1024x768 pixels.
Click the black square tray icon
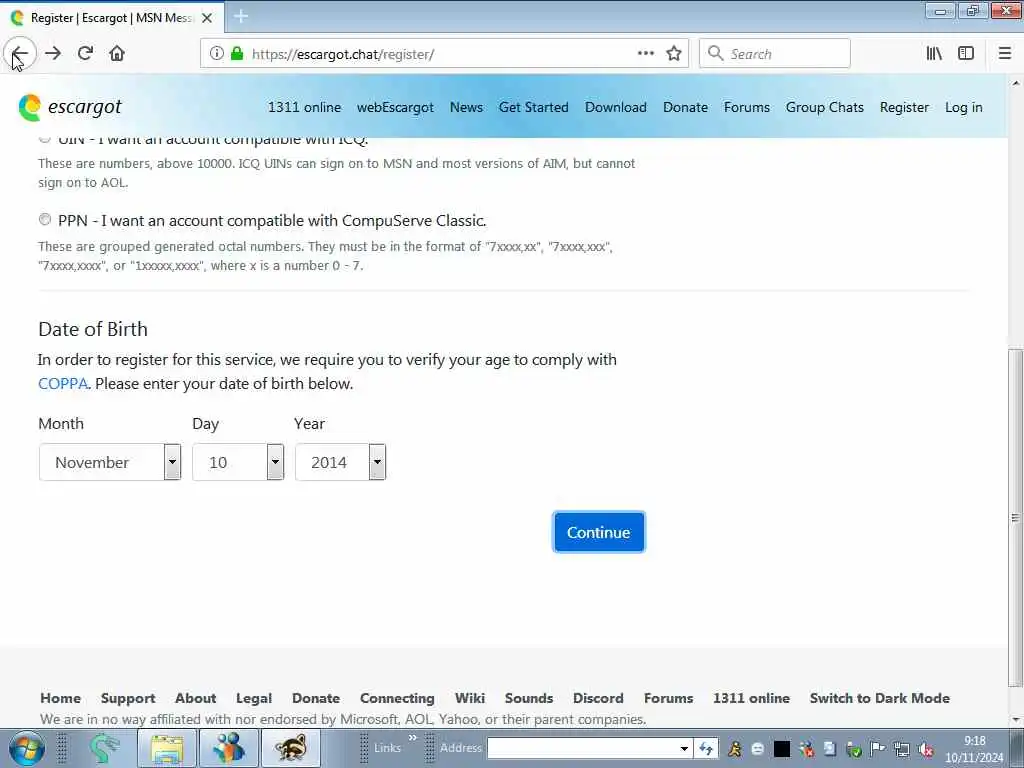(x=782, y=749)
